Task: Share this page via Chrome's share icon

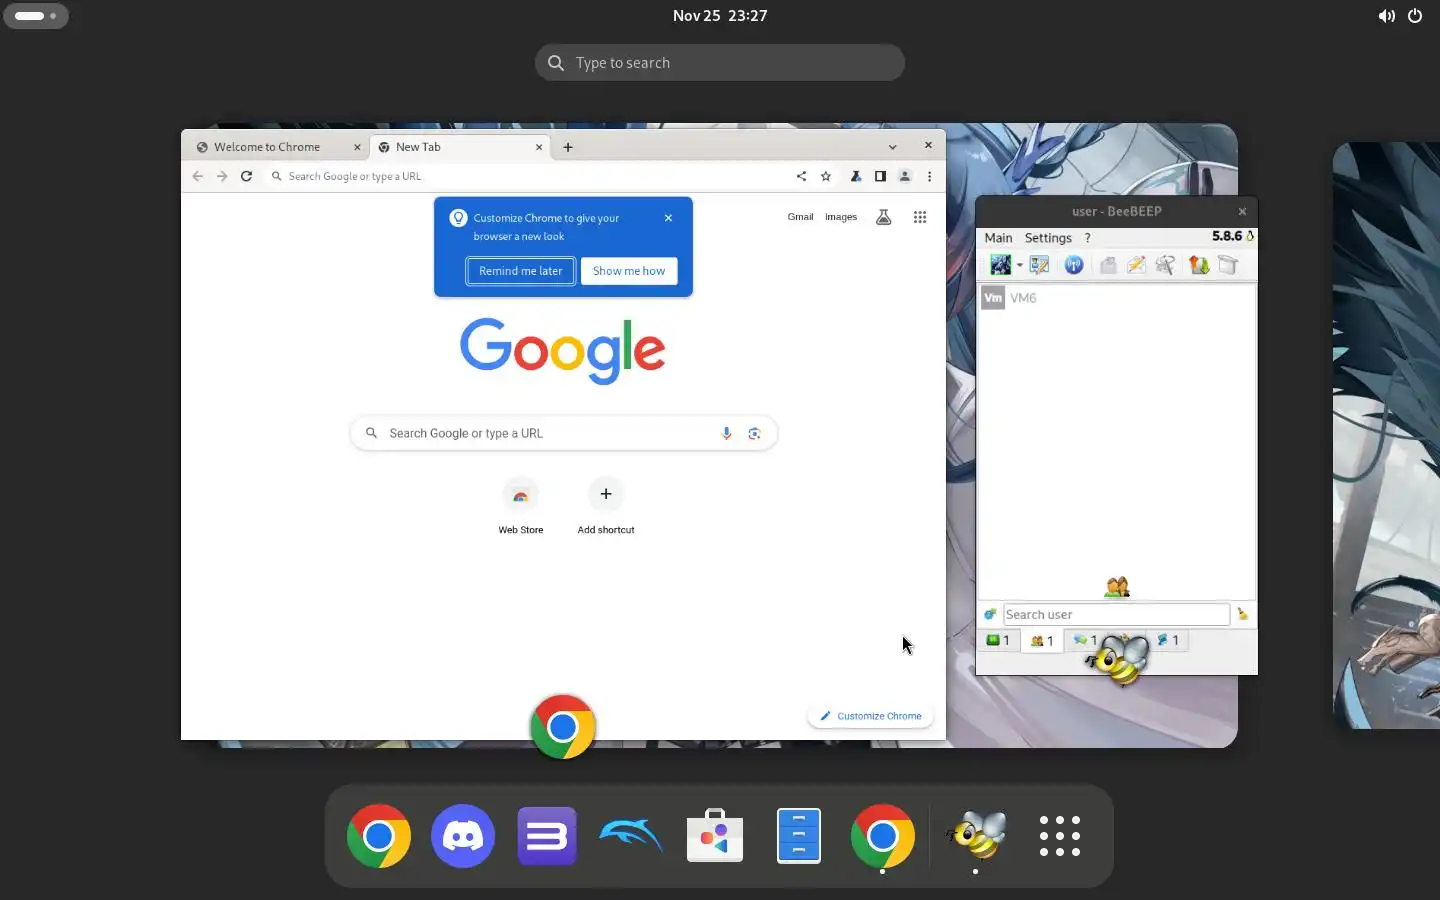Action: pyautogui.click(x=801, y=176)
